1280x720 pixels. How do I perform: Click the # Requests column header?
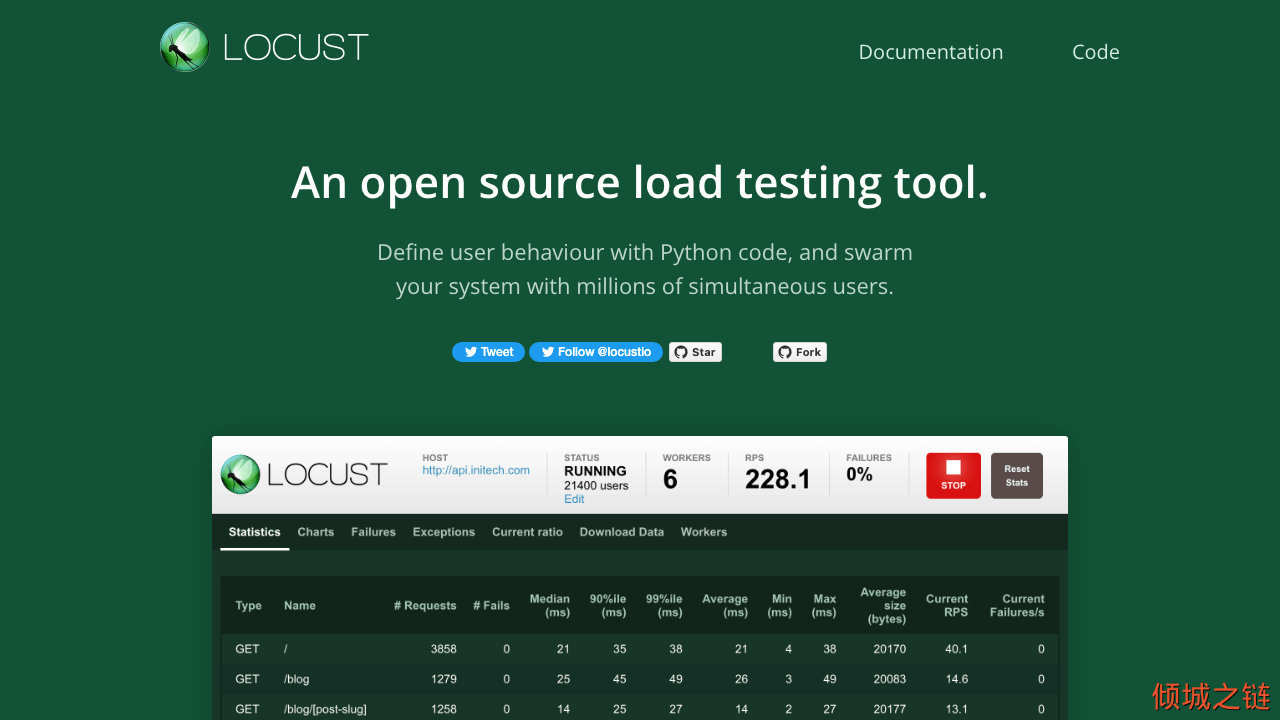point(425,605)
